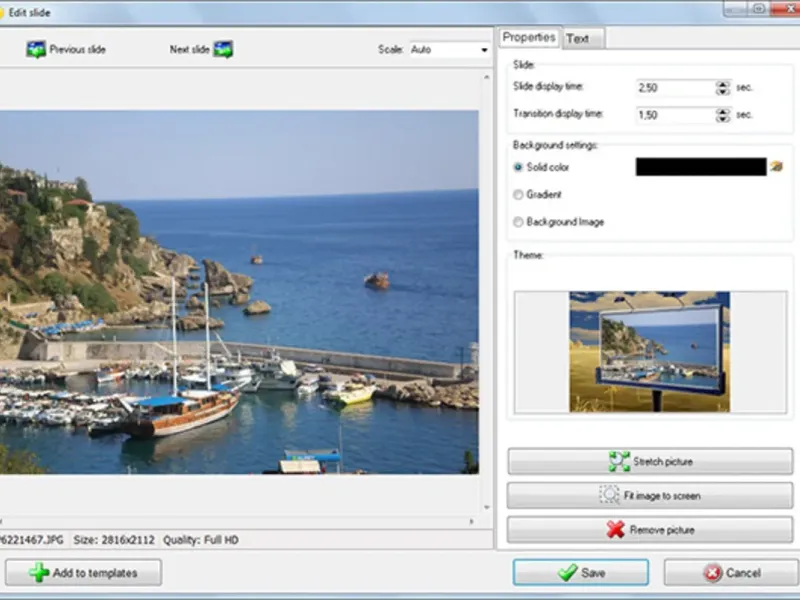This screenshot has width=800, height=600.
Task: Go to the Previous slide
Action: (66, 49)
